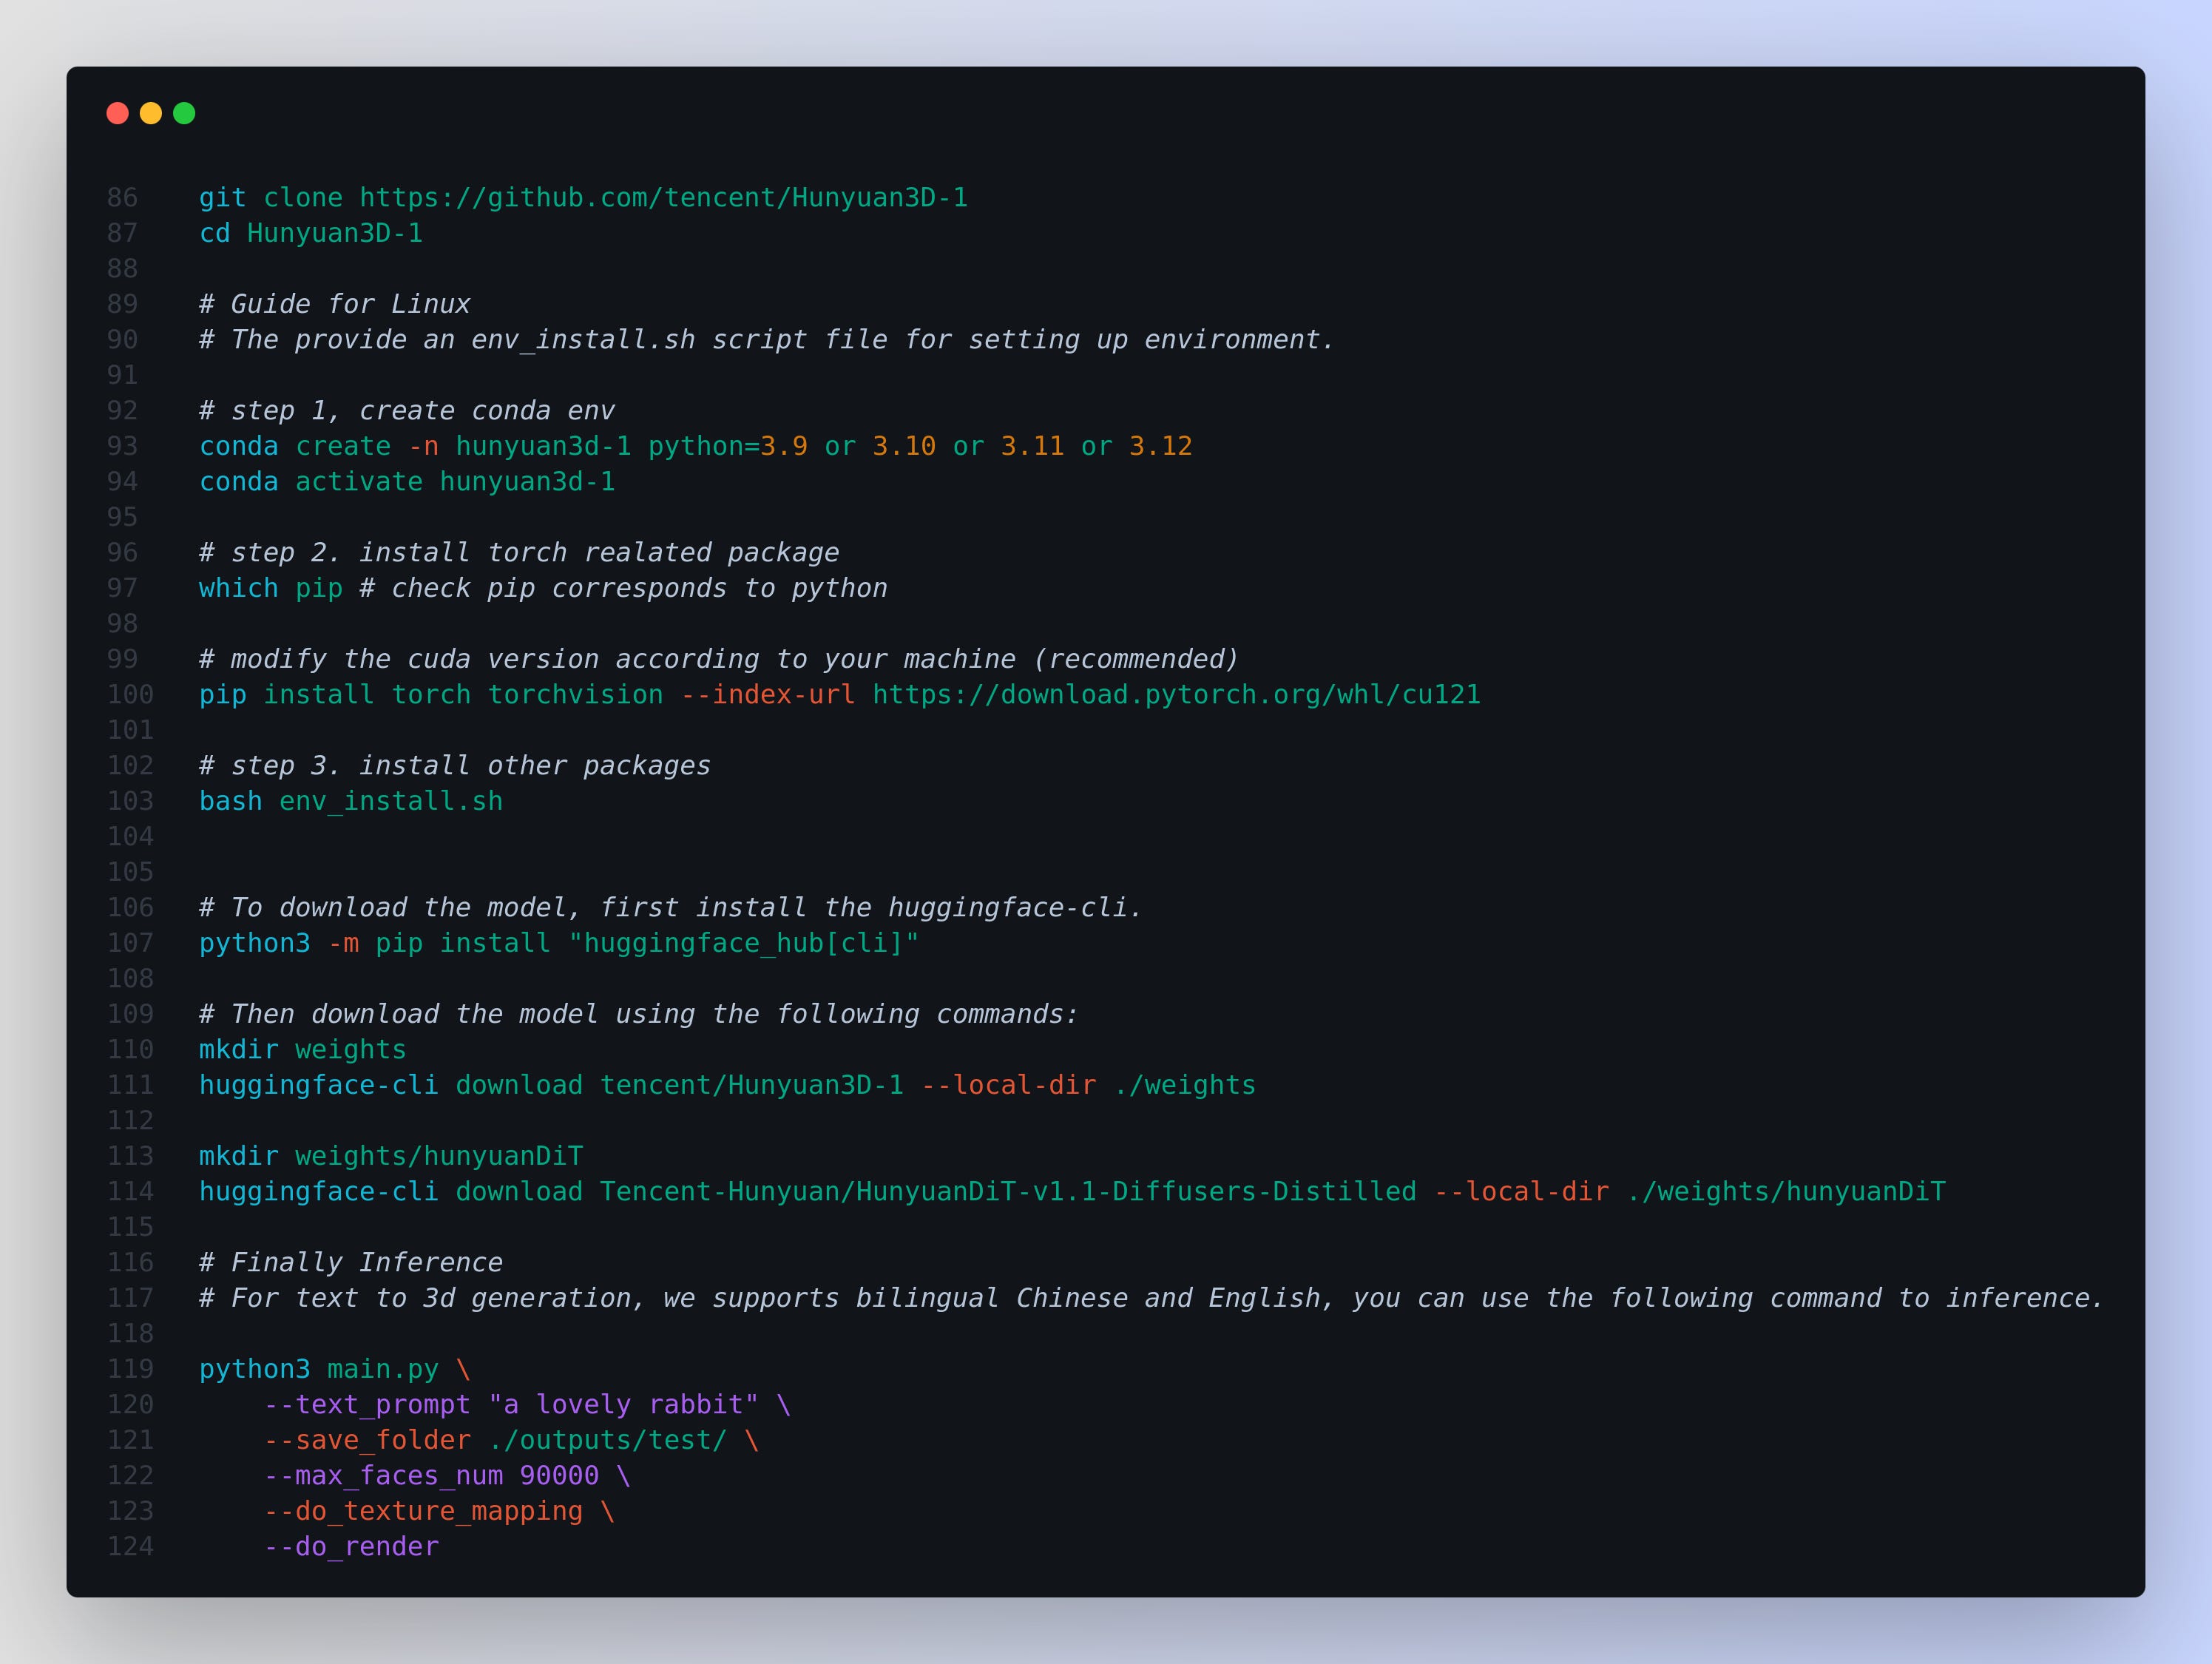
Task: Click the '# Finally Inference' comment
Action: (x=350, y=1263)
